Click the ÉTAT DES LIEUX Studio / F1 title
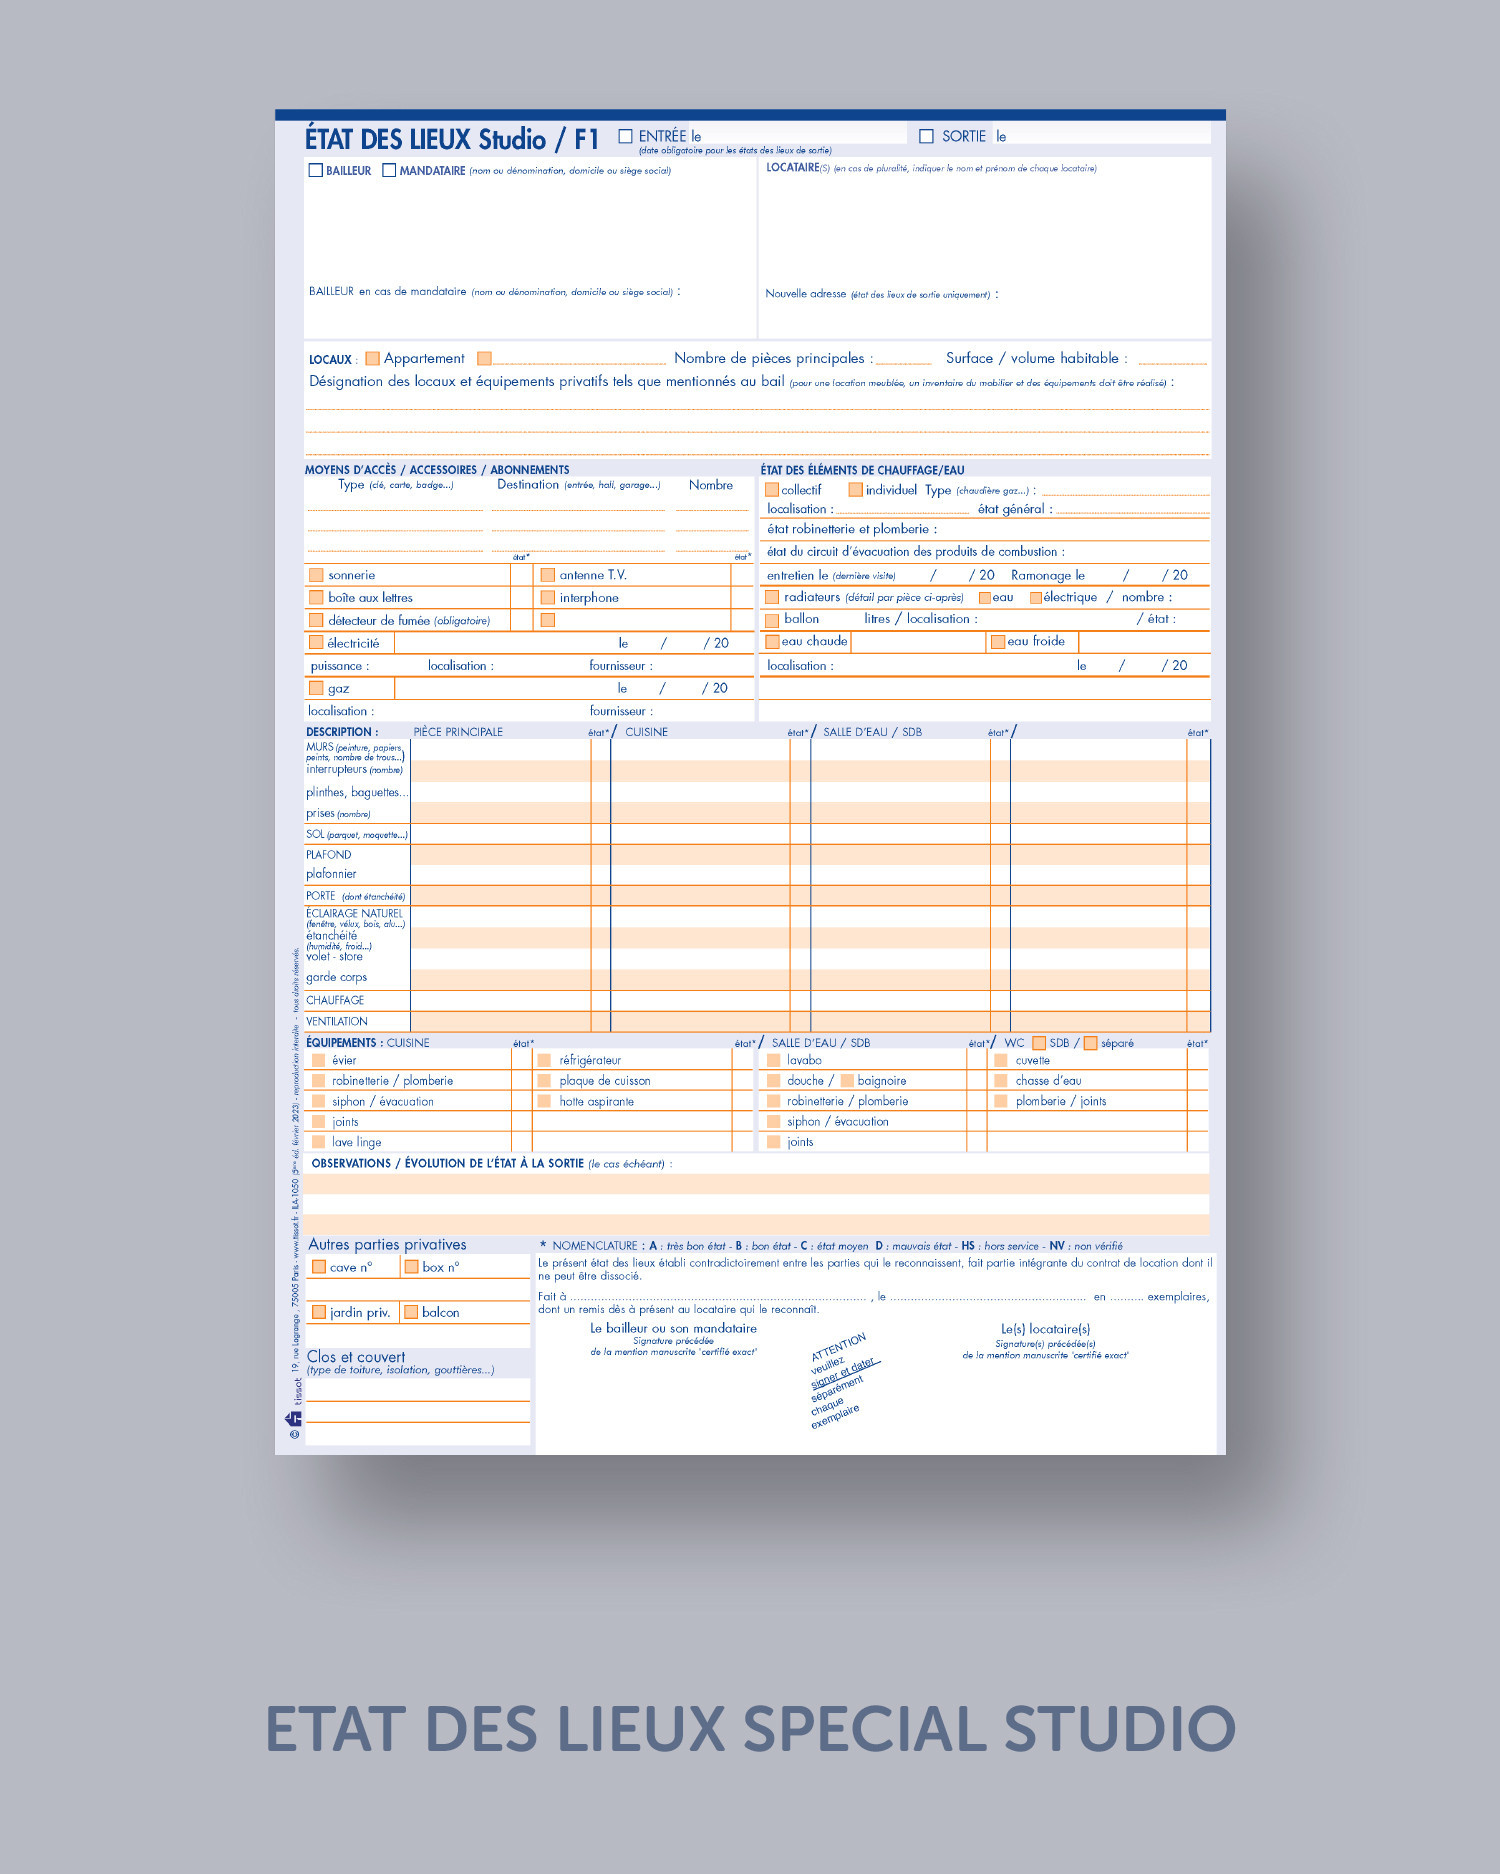The width and height of the screenshot is (1500, 1874). pyautogui.click(x=452, y=139)
